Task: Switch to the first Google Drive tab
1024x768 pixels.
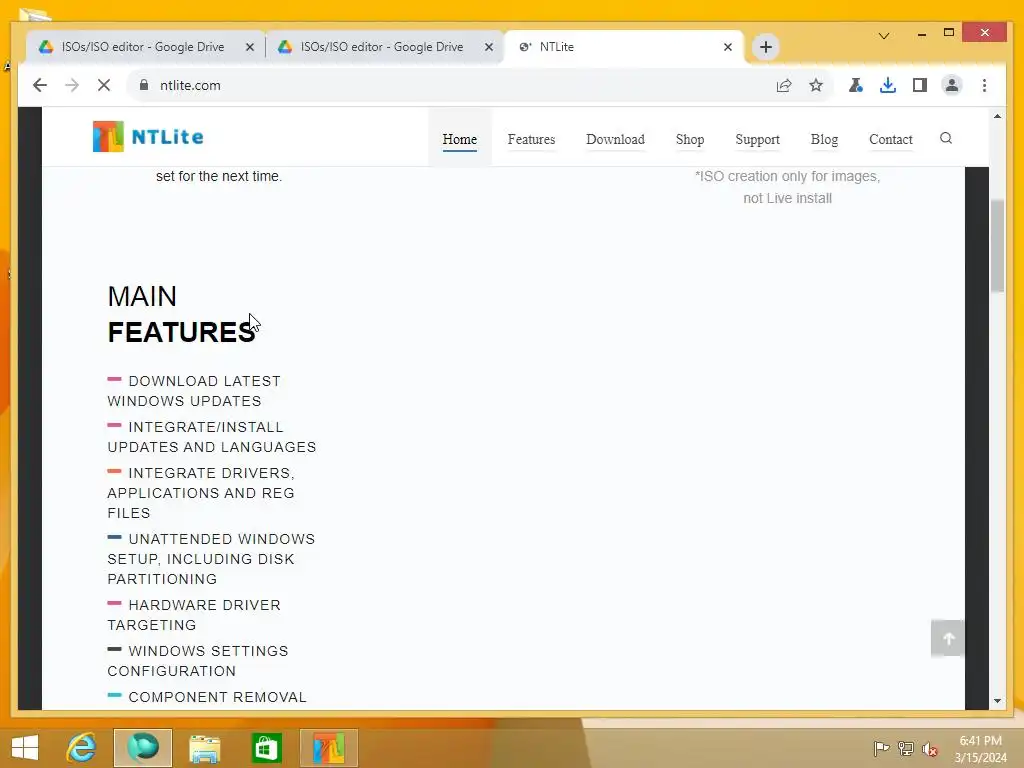Action: [142, 47]
